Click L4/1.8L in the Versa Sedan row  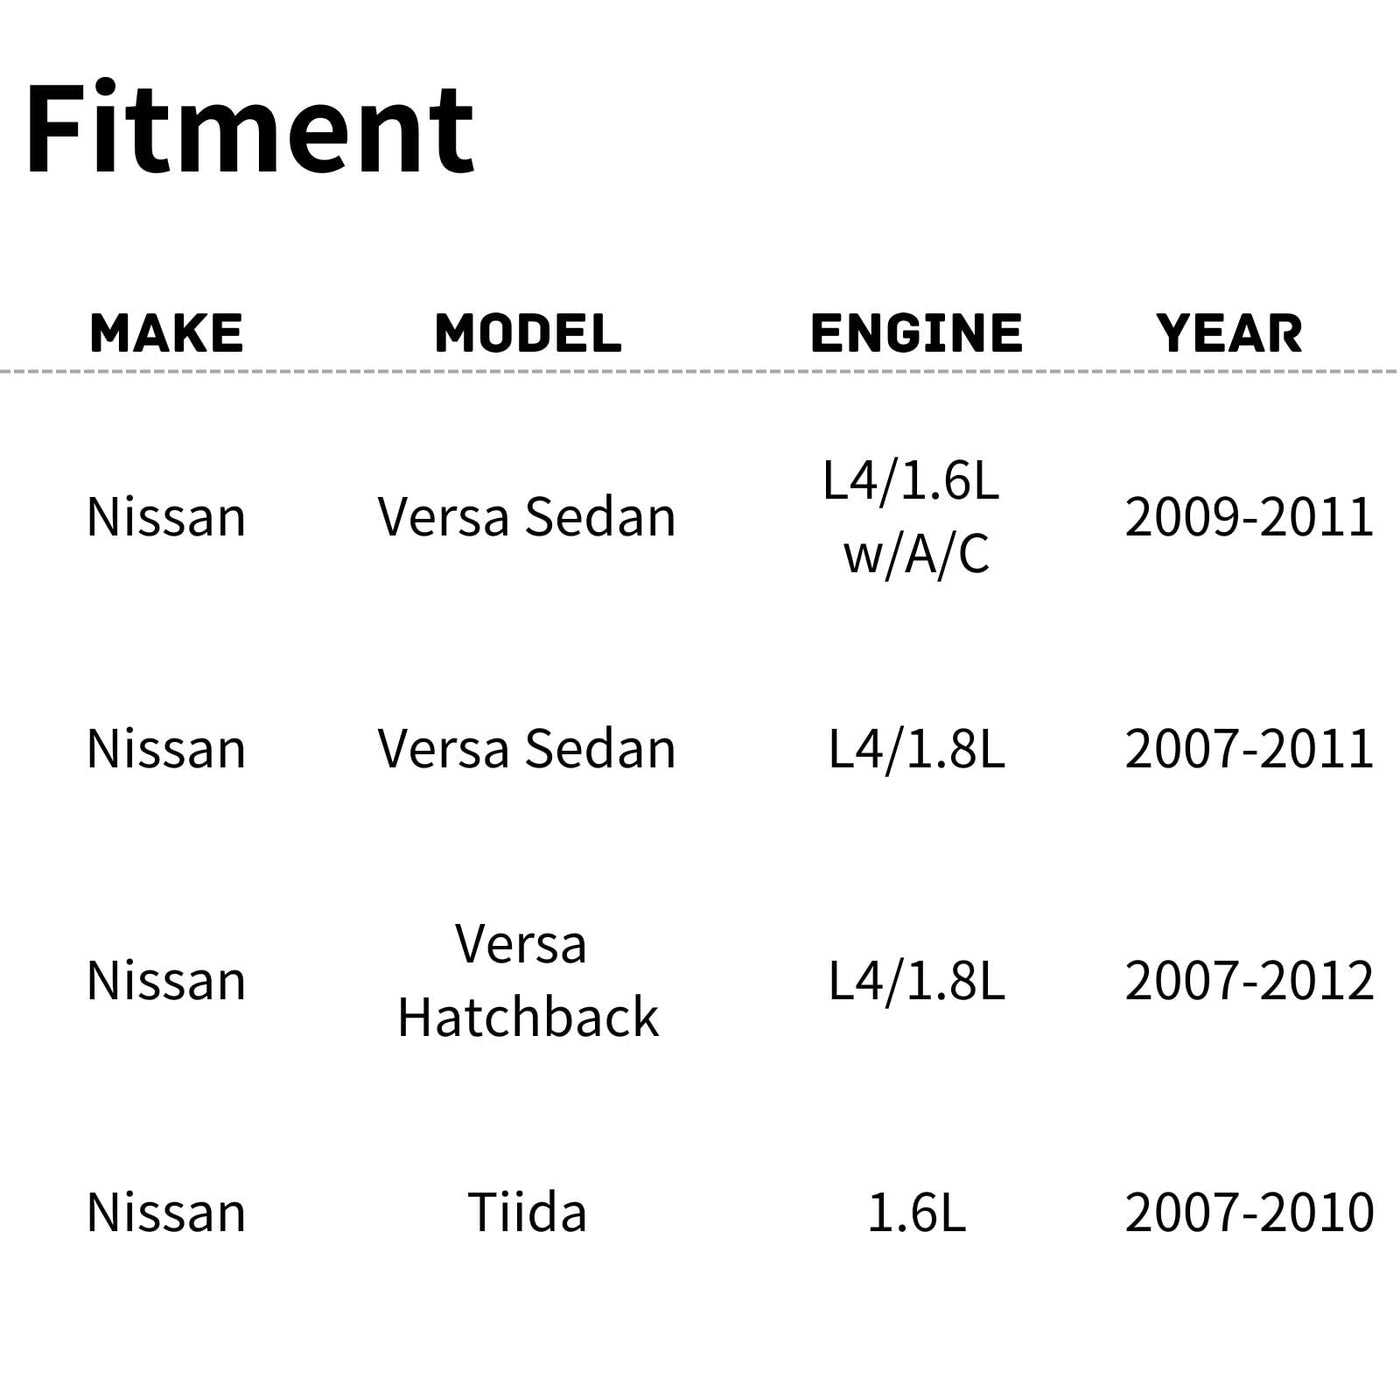(x=916, y=750)
